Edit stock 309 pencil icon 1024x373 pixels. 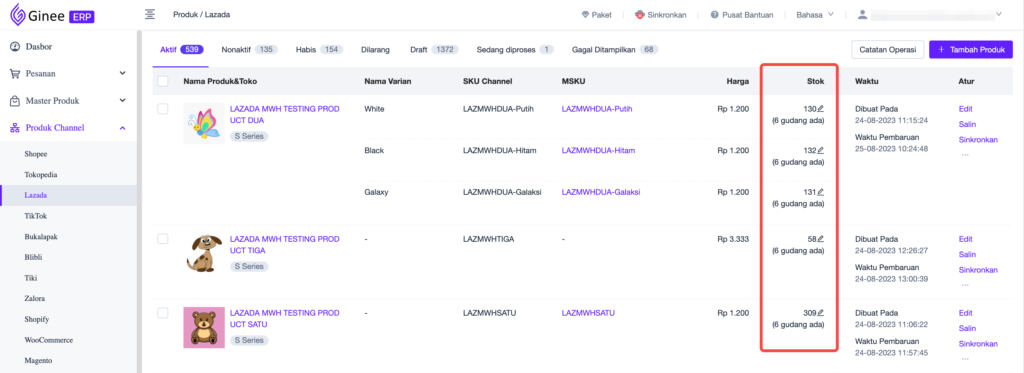click(821, 313)
